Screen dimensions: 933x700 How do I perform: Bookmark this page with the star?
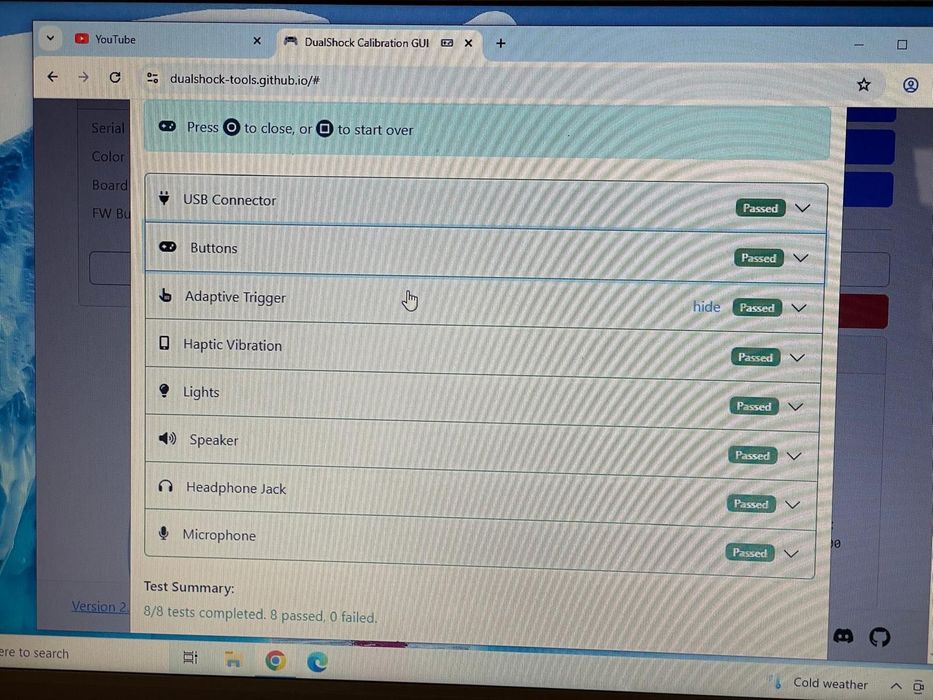pos(863,85)
